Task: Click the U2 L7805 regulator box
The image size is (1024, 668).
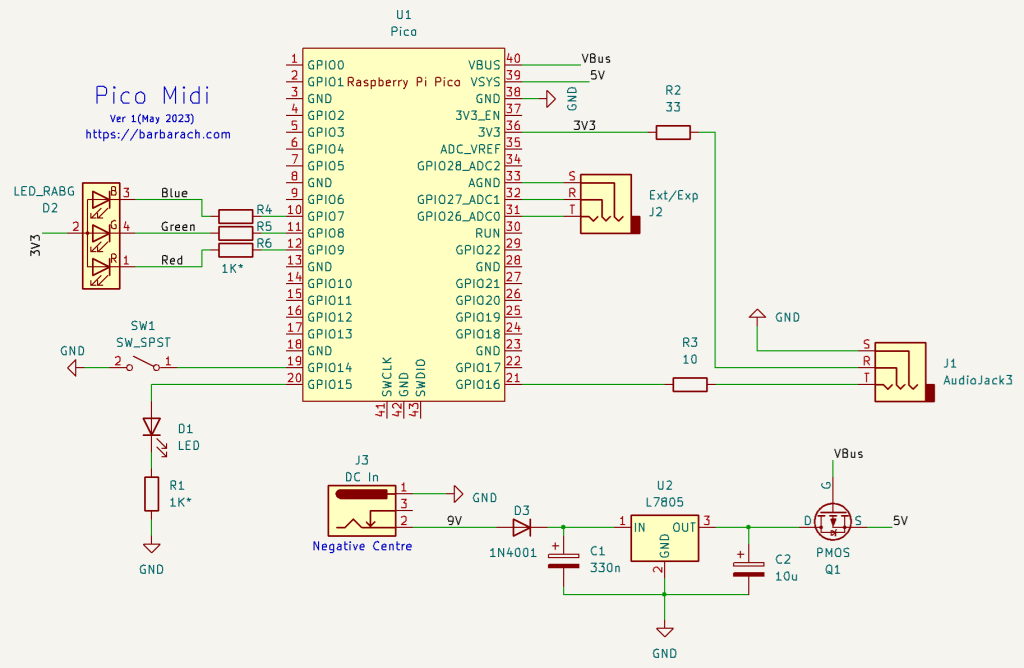Action: 665,540
